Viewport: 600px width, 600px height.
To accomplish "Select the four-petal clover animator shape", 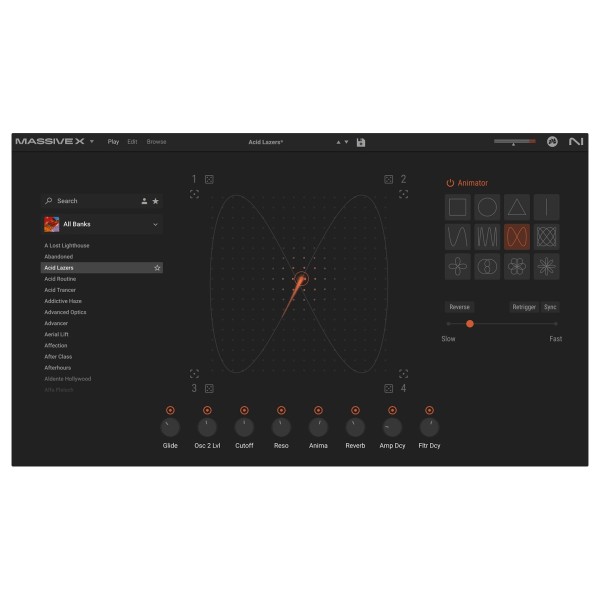I will click(x=457, y=266).
